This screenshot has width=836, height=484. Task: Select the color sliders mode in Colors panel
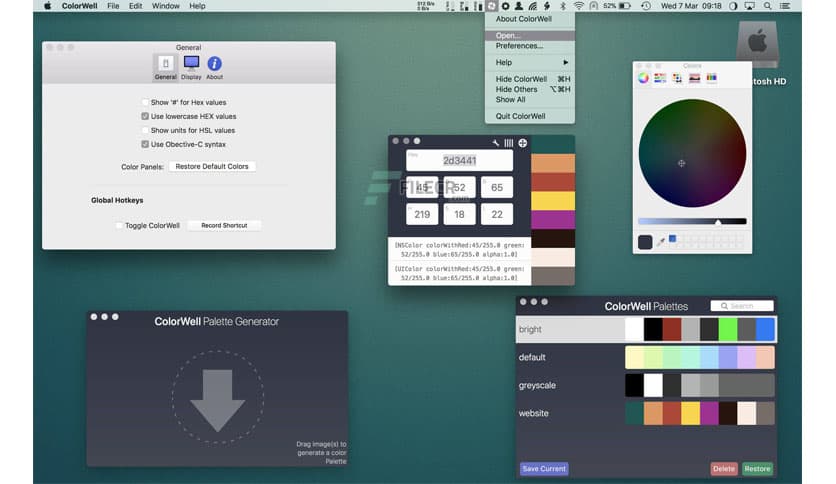(660, 78)
